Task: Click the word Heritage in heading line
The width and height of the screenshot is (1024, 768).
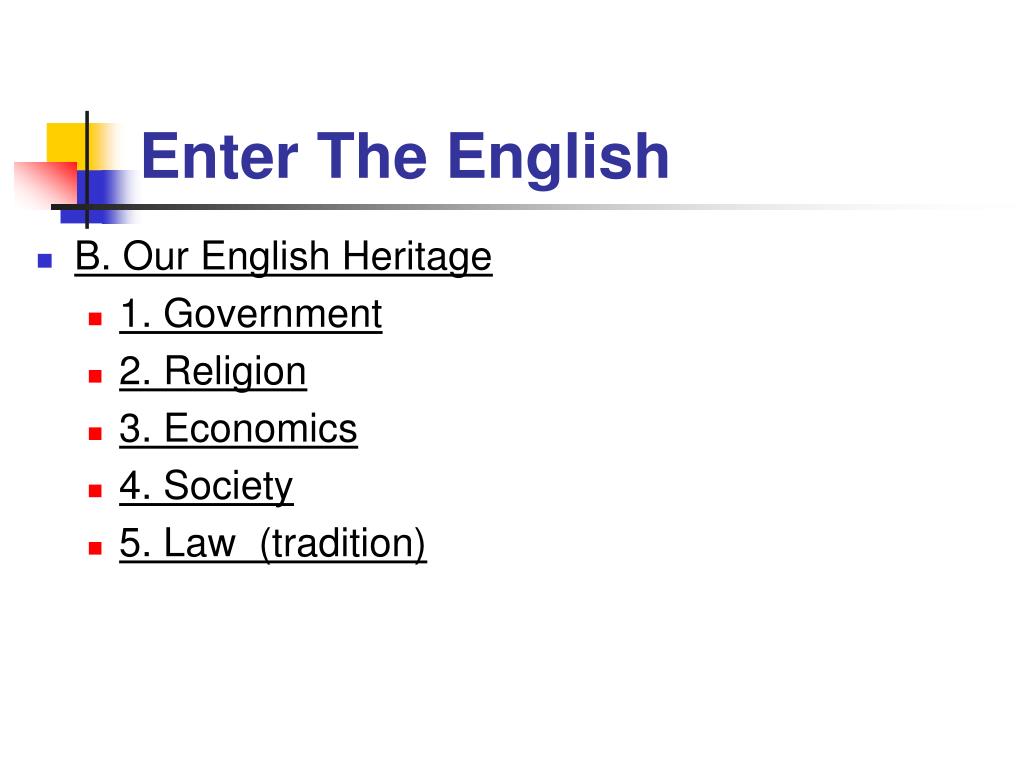Action: click(417, 257)
